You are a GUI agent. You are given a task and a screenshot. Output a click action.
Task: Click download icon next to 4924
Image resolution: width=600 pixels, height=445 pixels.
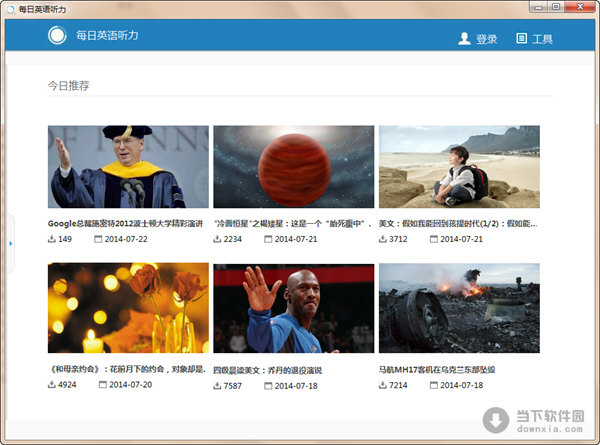click(x=52, y=385)
